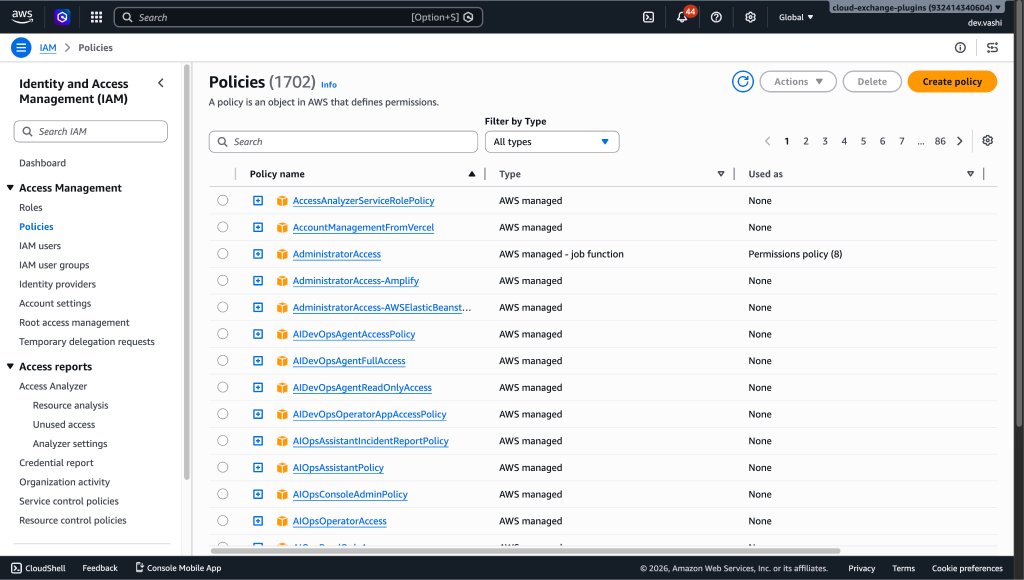Open the help question mark icon
1024x580 pixels.
point(716,17)
